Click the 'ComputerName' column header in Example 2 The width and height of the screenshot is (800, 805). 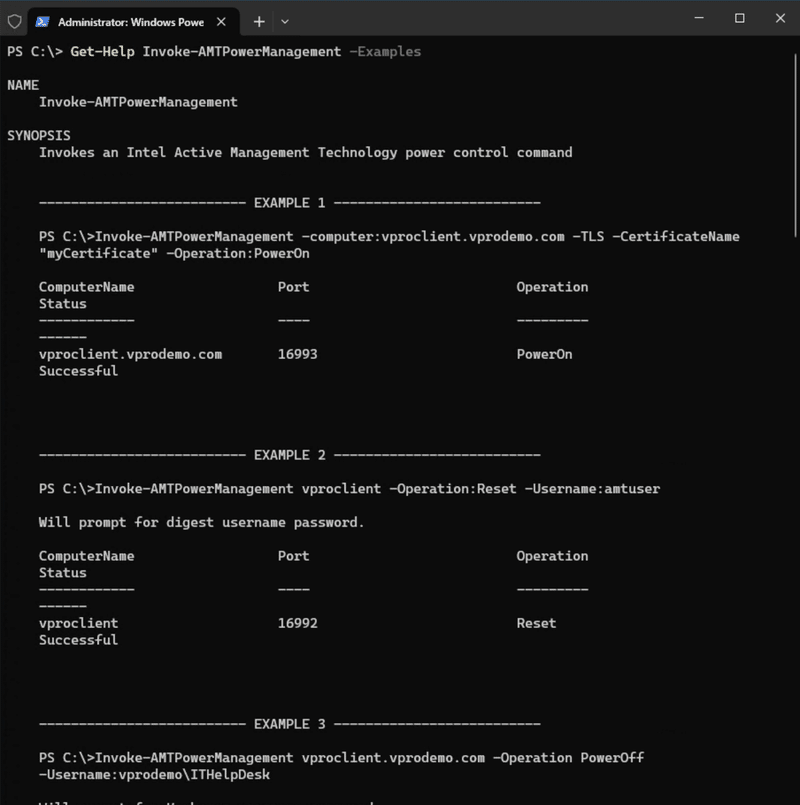tap(87, 556)
